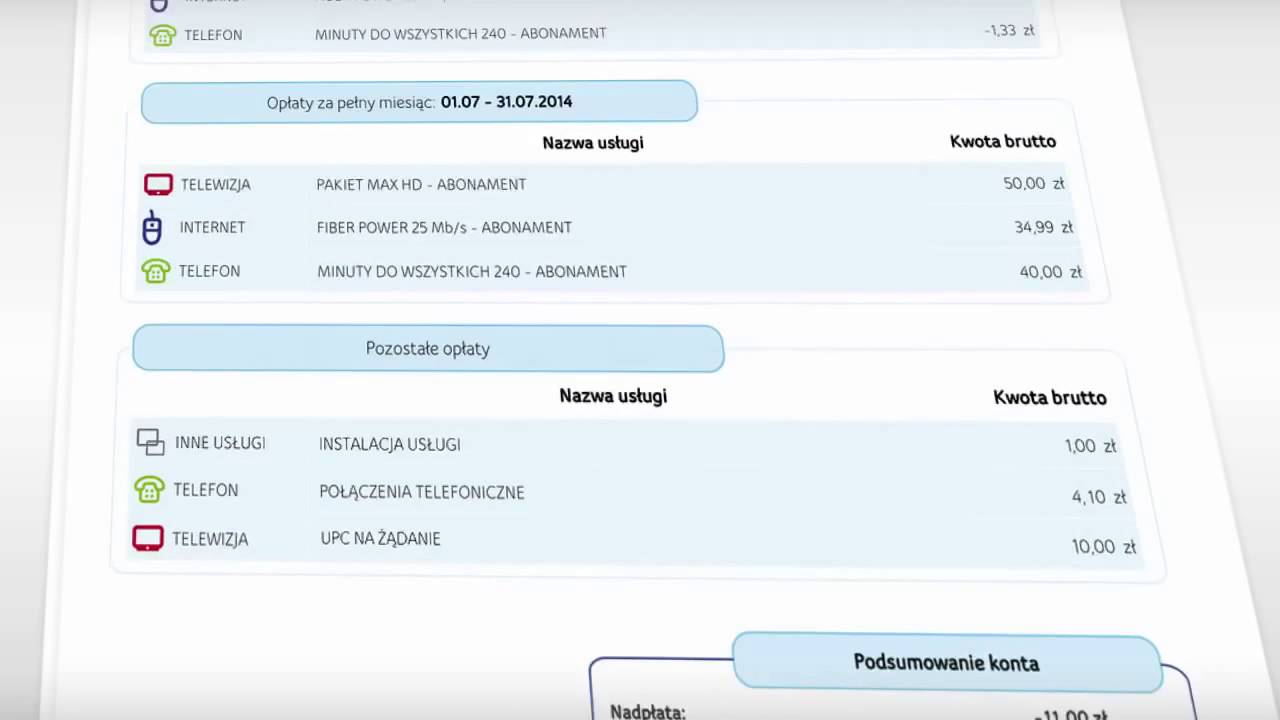Click the blue mouse icon beside FIBER POWER 25 Mb/s

(x=152, y=228)
